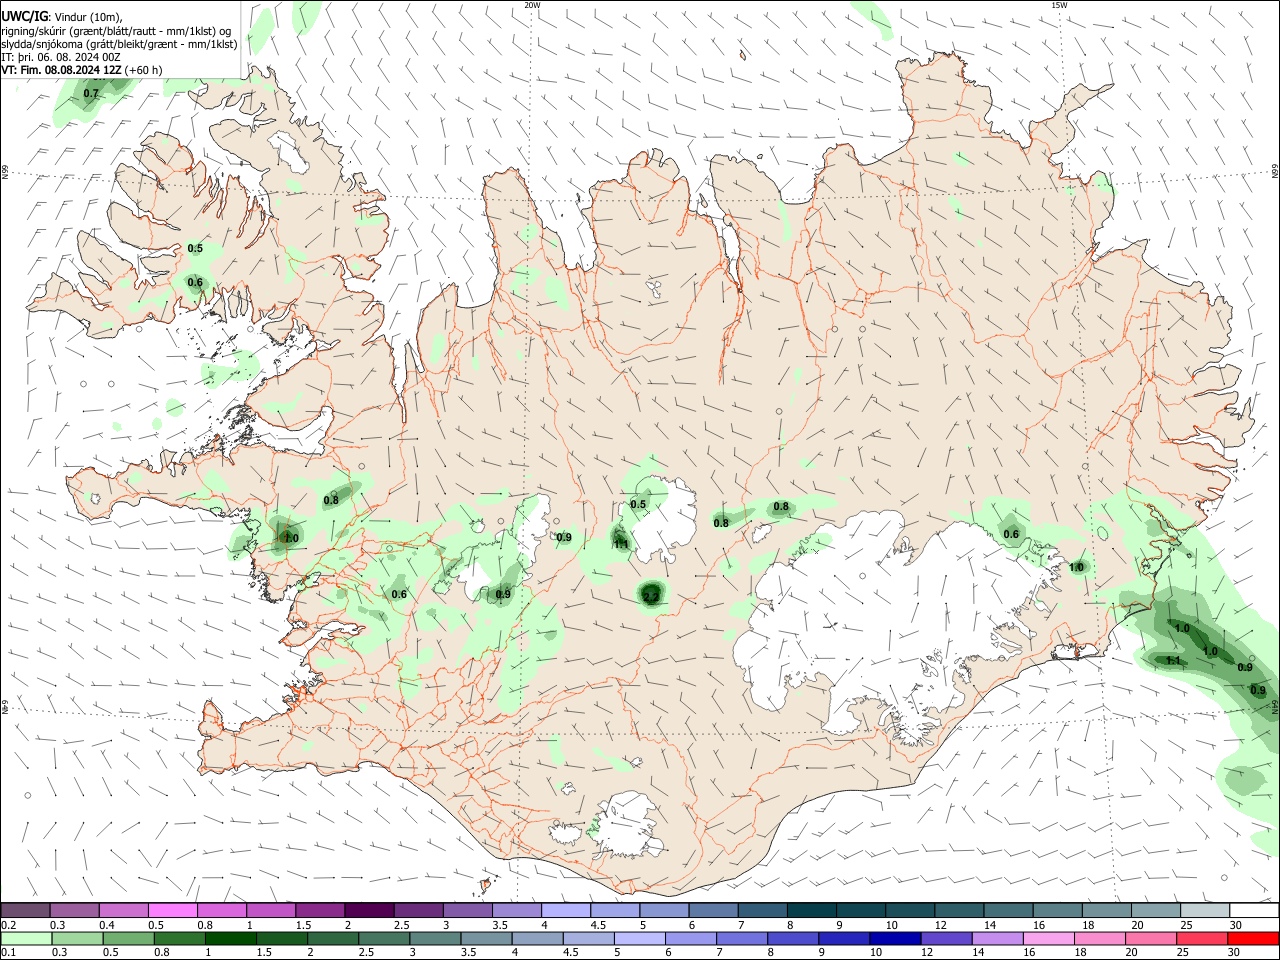Pick the darkest purple swatch labeled 2 in top row

tap(369, 911)
